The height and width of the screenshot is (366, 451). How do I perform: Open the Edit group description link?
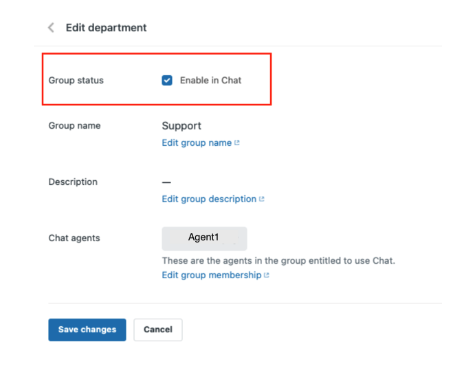coord(209,199)
